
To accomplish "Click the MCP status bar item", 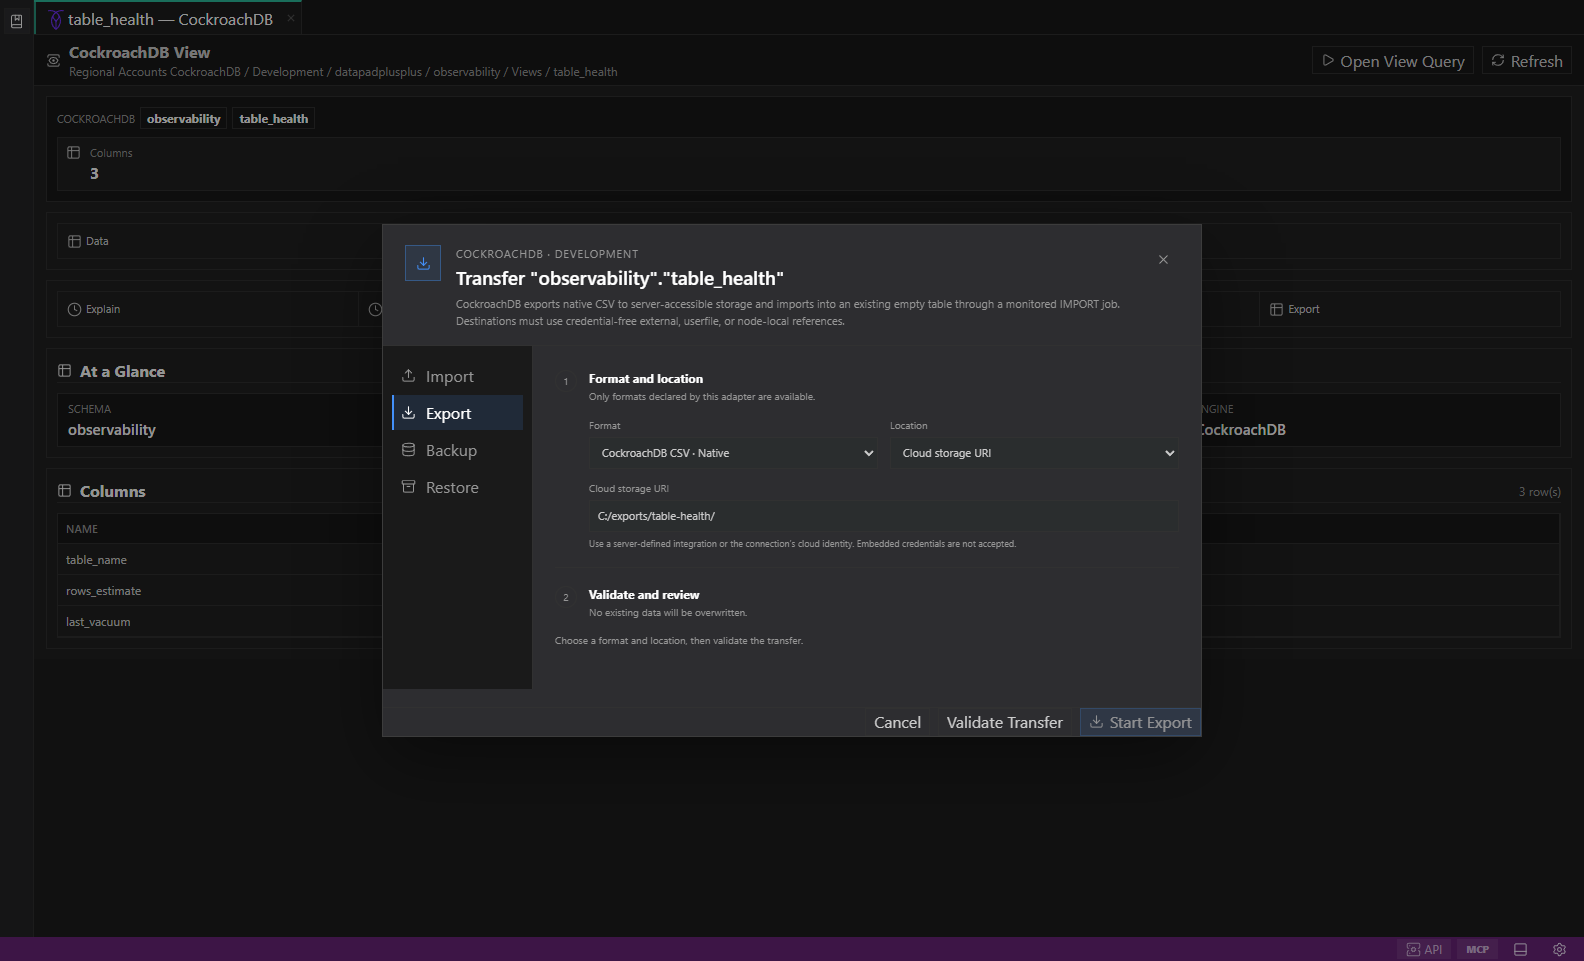I will click(1477, 949).
